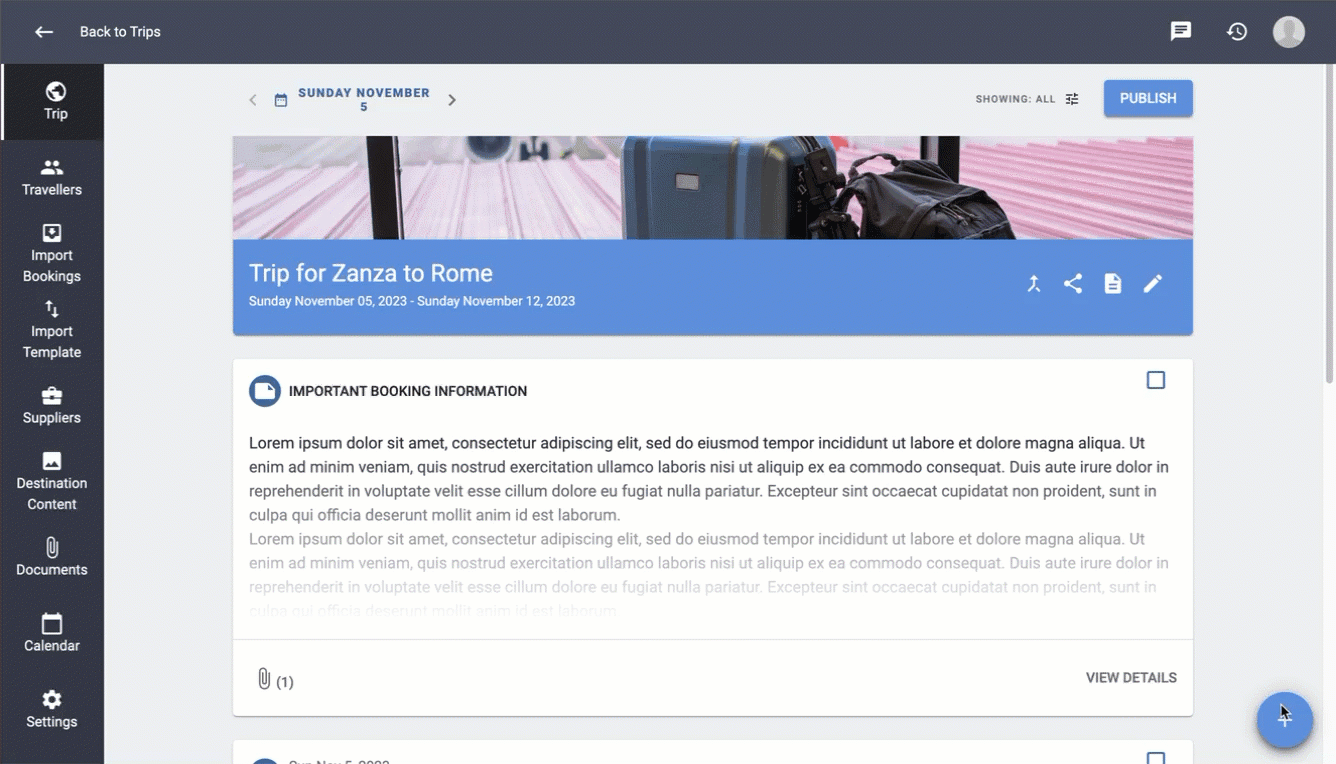
Task: Edit the trip with pencil icon
Action: (1153, 284)
